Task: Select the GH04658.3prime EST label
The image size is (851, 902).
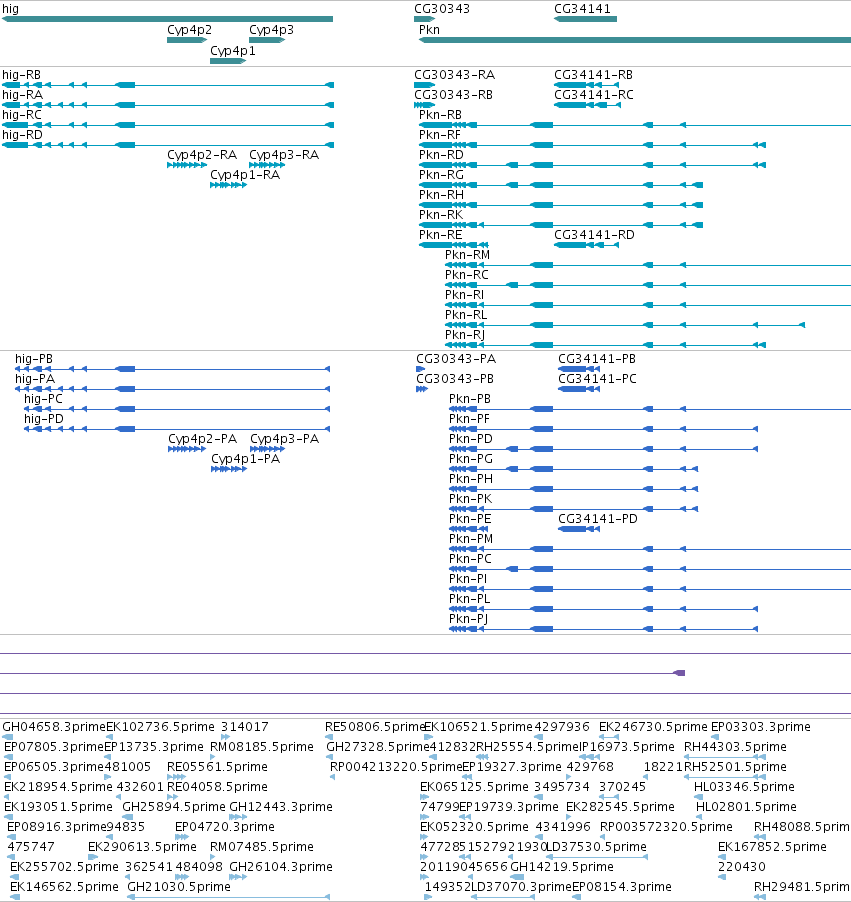Action: click(x=54, y=727)
